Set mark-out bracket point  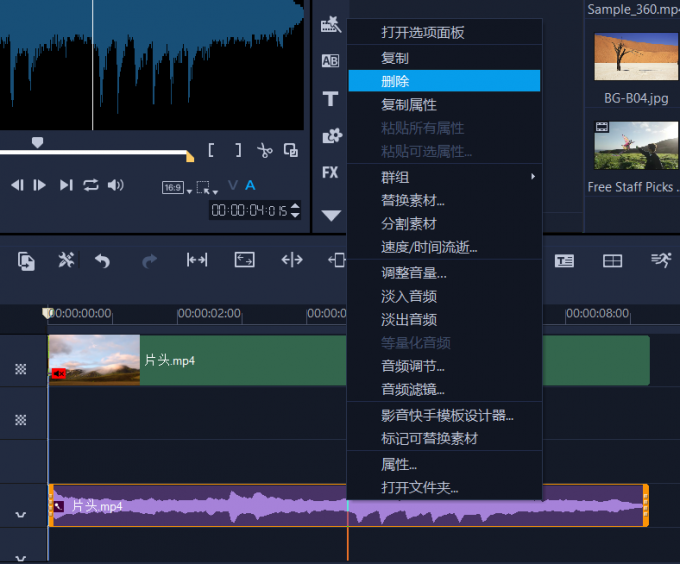tap(238, 150)
